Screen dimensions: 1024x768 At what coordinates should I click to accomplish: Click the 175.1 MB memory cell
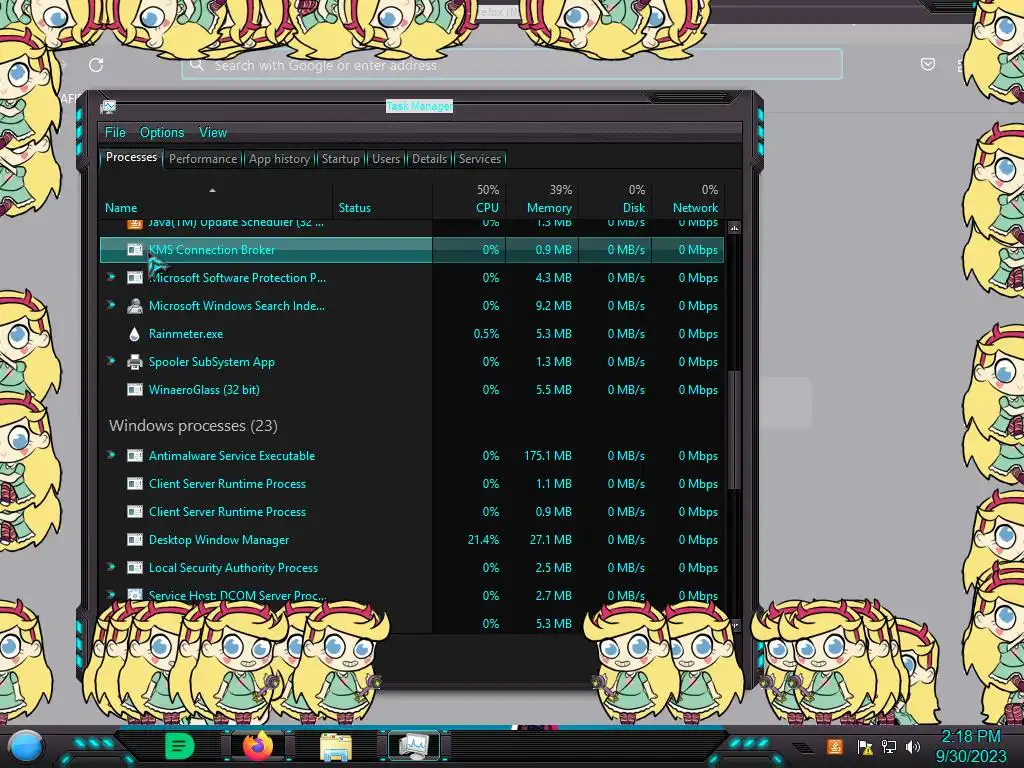[x=547, y=456]
